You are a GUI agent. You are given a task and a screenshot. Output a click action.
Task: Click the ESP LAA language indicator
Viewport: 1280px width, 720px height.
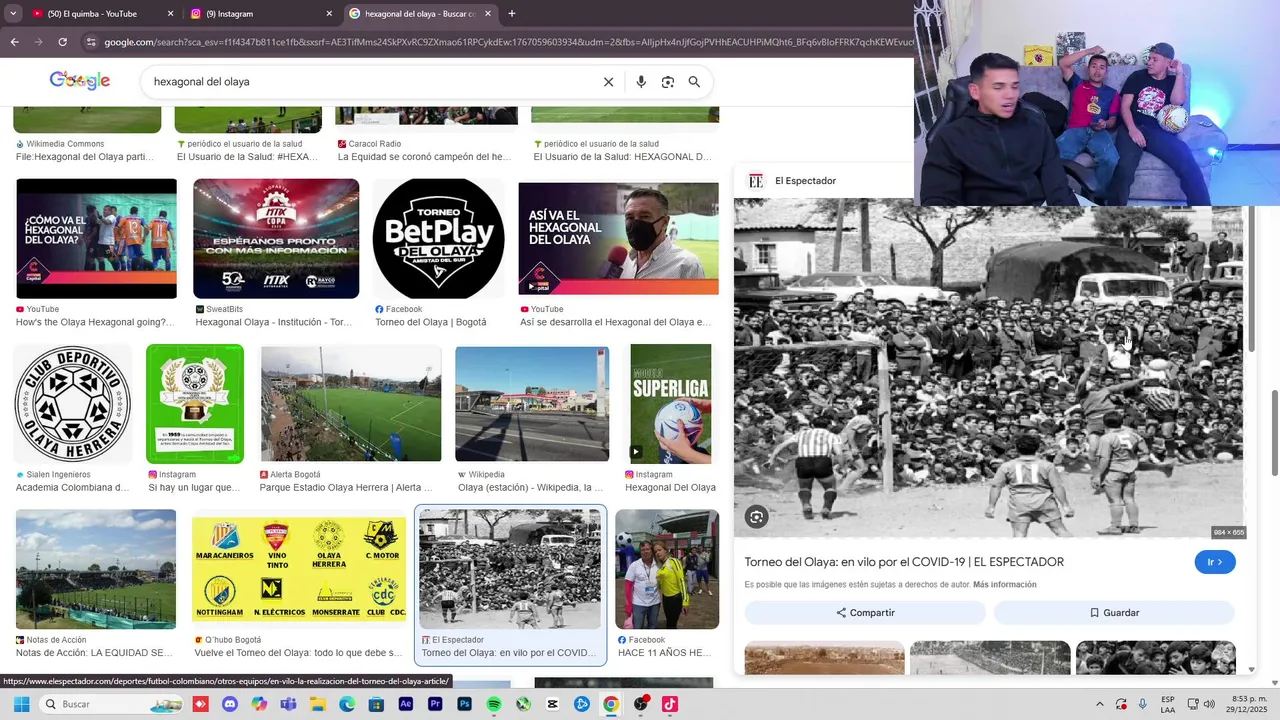click(1168, 704)
